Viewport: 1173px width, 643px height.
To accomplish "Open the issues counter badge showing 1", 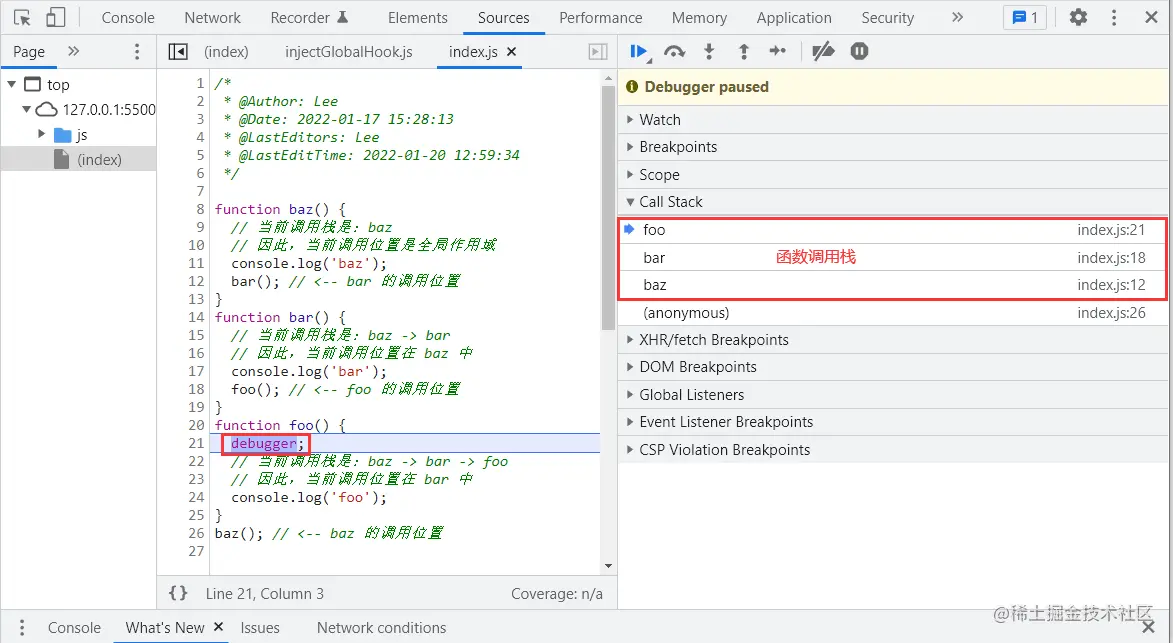I will (x=1025, y=17).
